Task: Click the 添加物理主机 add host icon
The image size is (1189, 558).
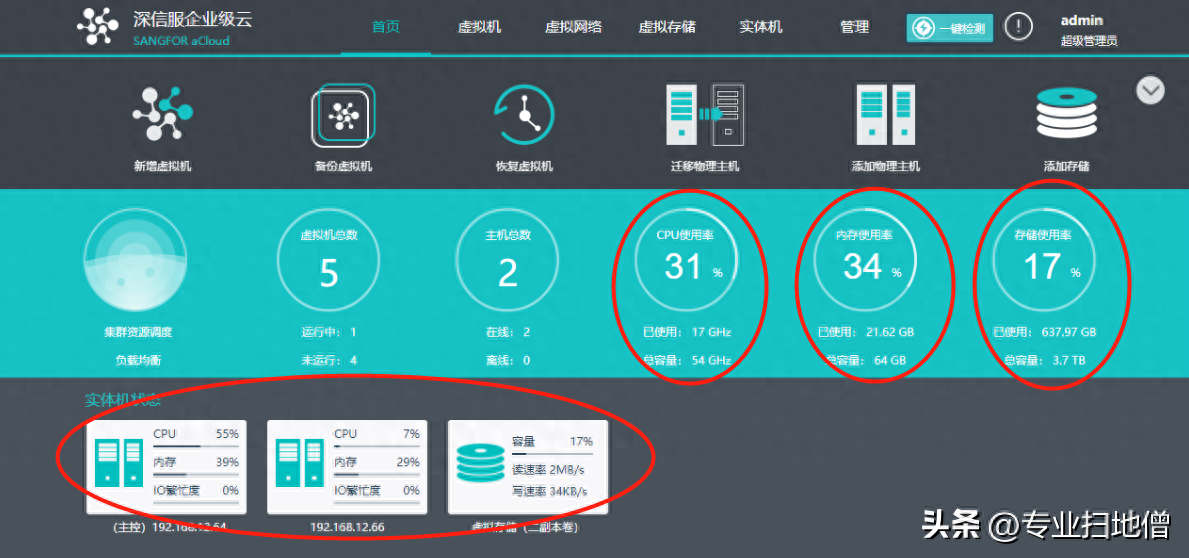Action: 885,114
